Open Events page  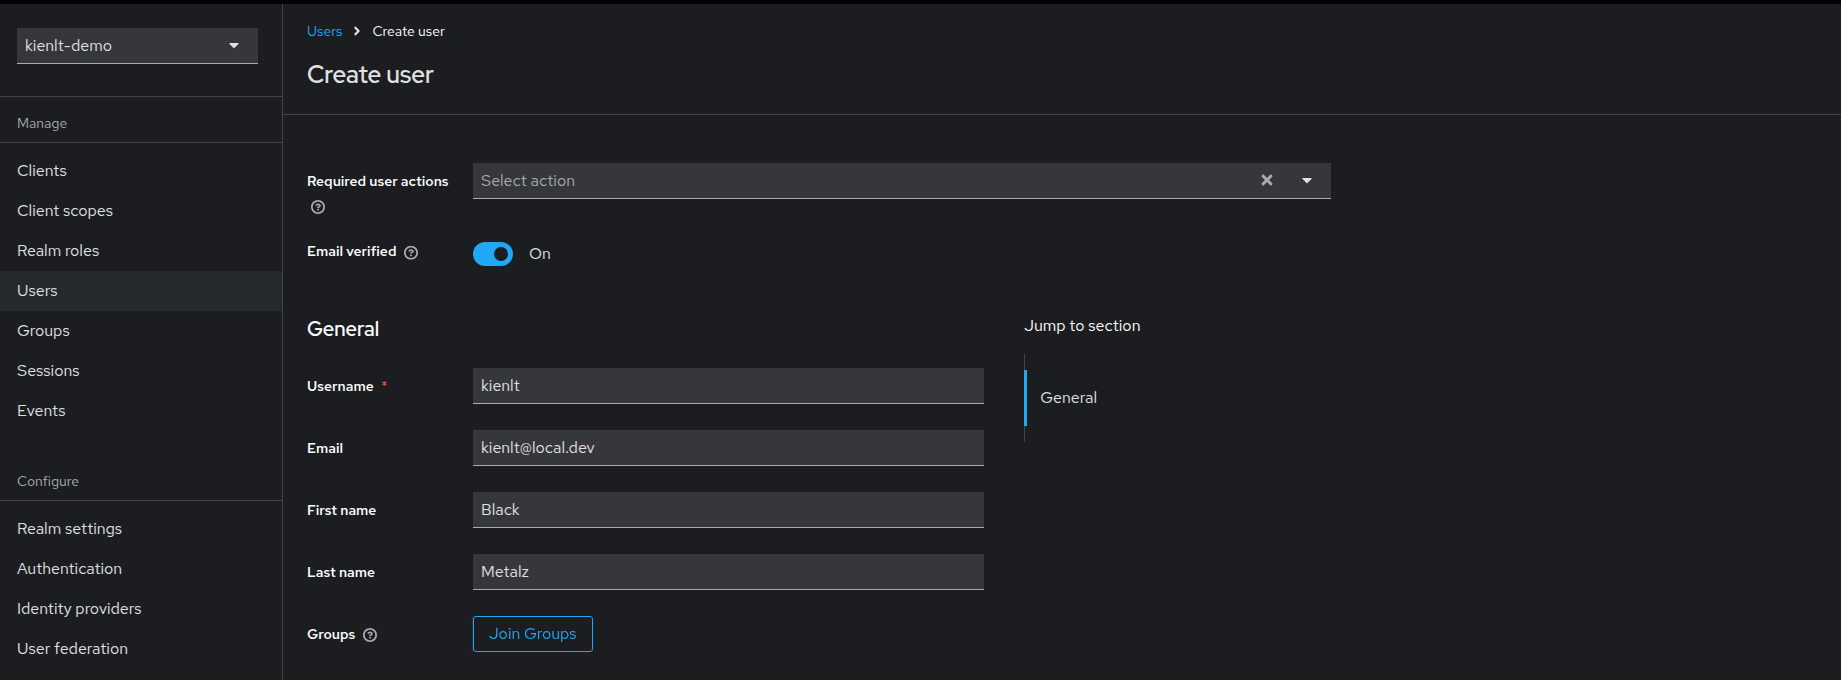(141, 411)
